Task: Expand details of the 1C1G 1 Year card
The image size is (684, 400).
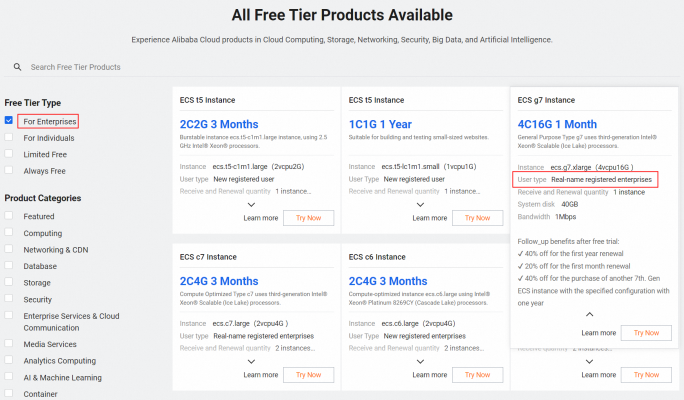Action: pos(420,205)
